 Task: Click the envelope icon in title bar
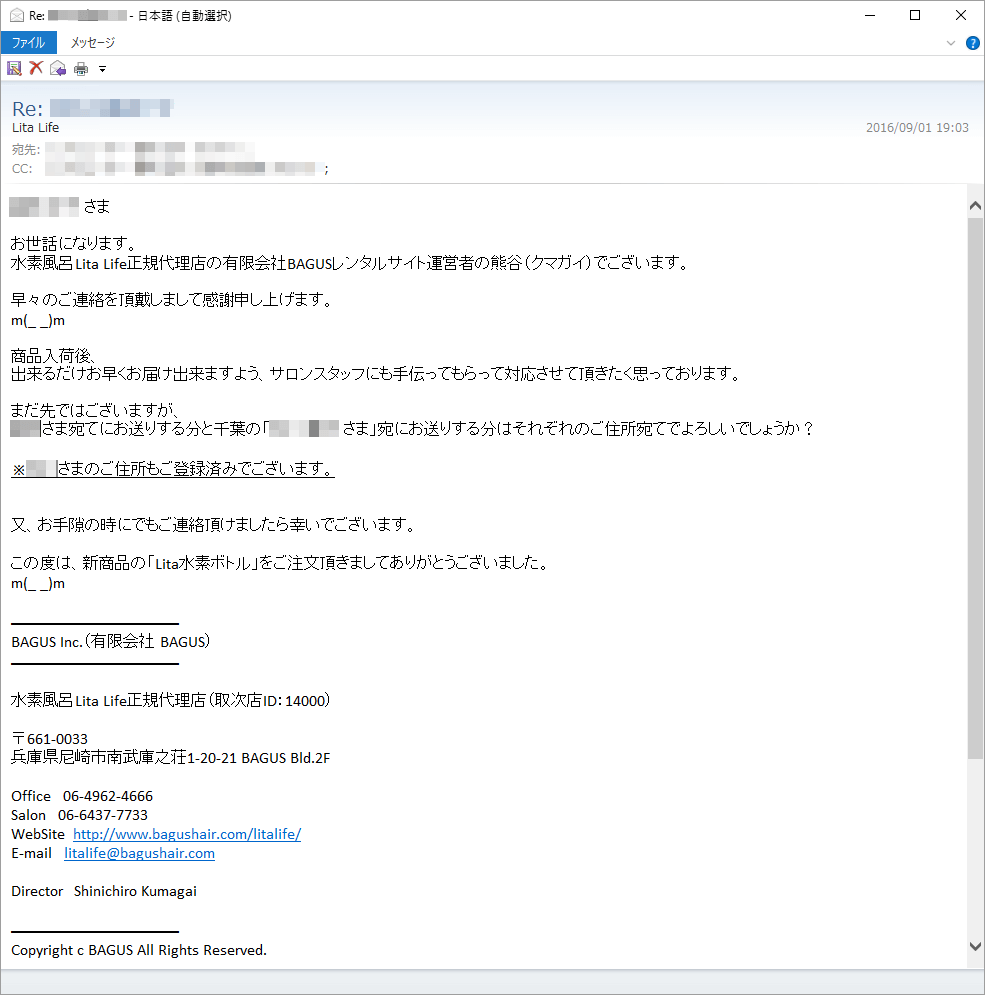(x=17, y=15)
